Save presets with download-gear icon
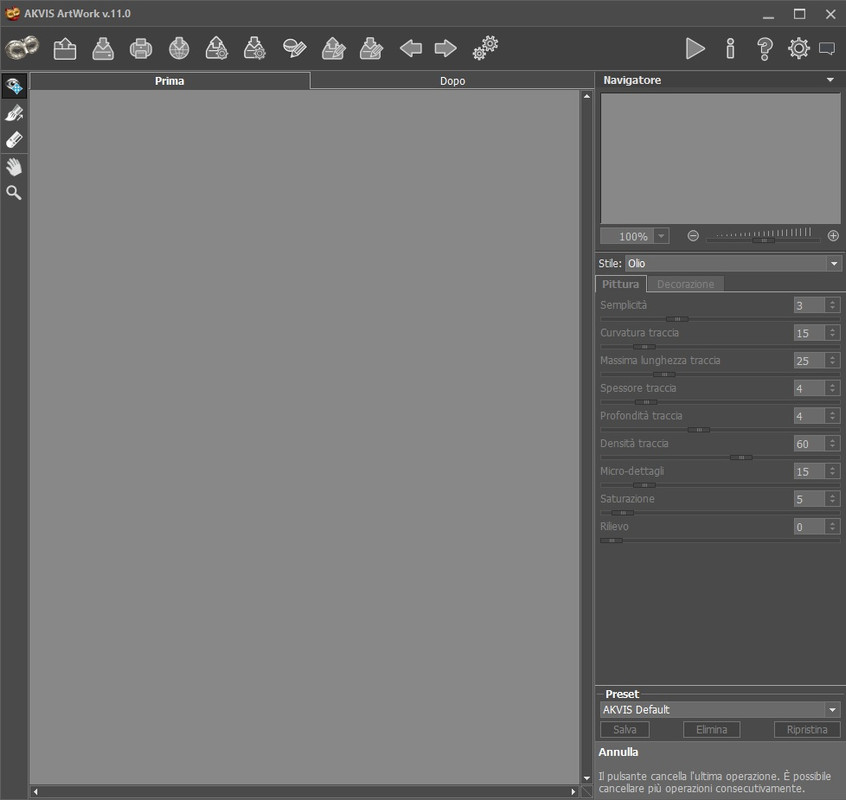 [x=254, y=49]
